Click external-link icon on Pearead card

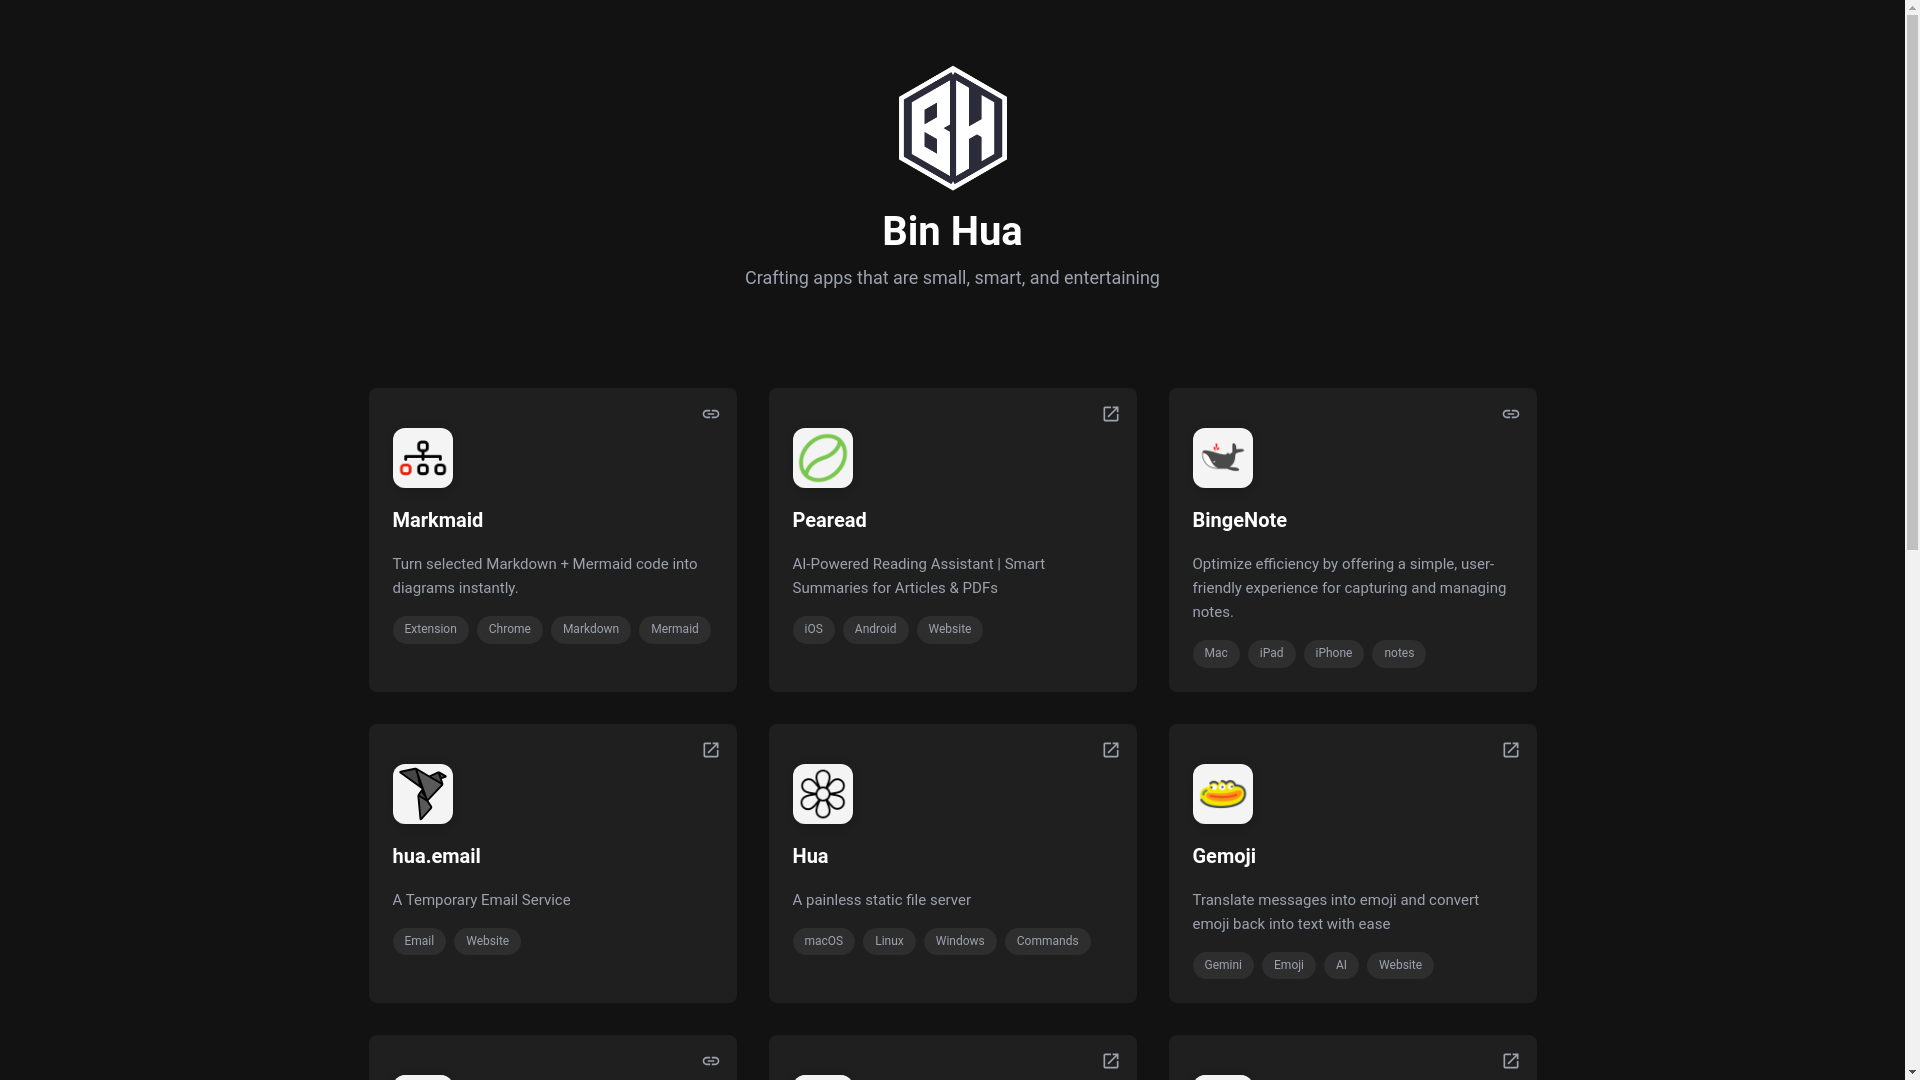[1110, 414]
